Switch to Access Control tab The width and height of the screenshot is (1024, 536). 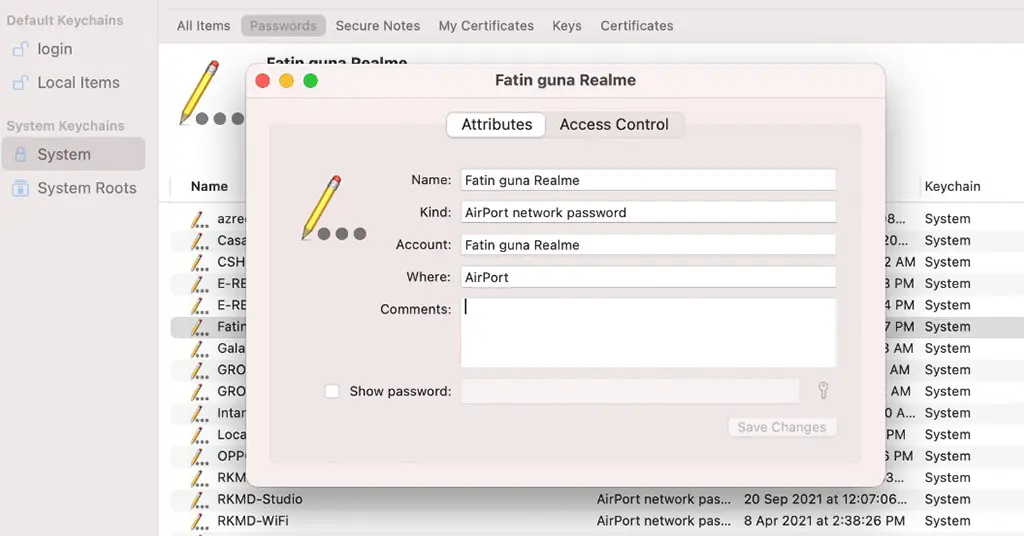pyautogui.click(x=614, y=125)
